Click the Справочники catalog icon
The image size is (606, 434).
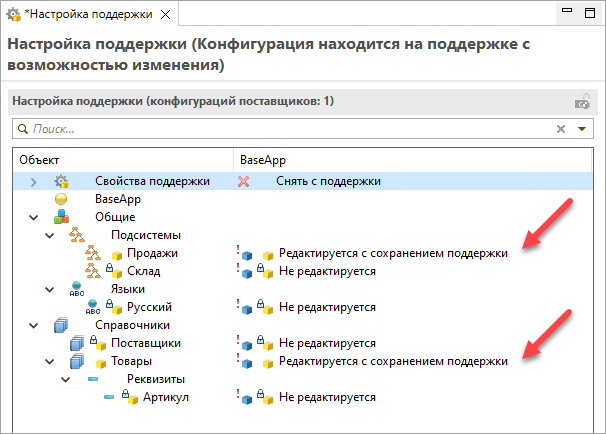click(x=61, y=325)
